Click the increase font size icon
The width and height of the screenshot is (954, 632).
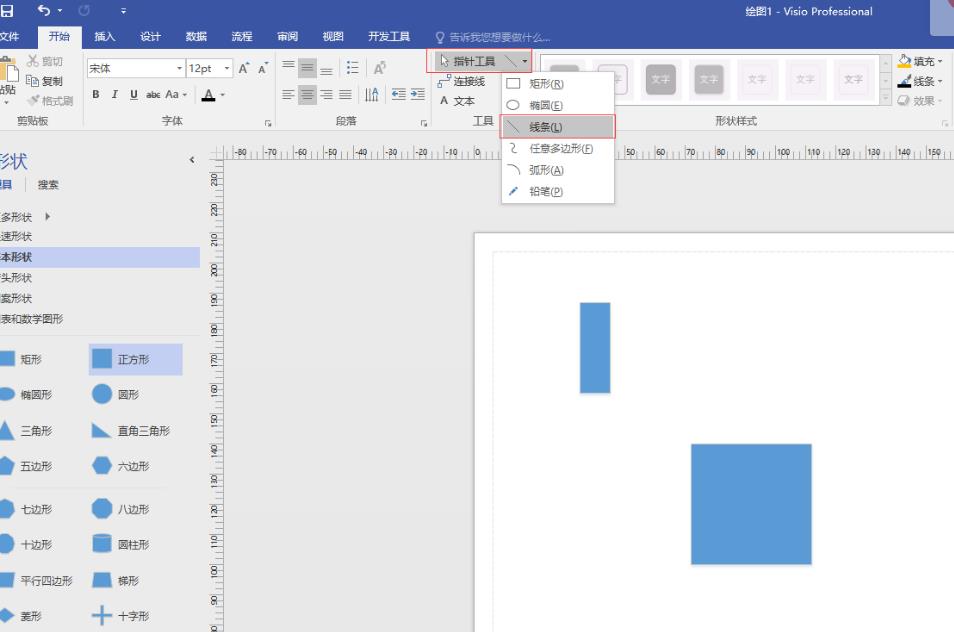pyautogui.click(x=243, y=68)
